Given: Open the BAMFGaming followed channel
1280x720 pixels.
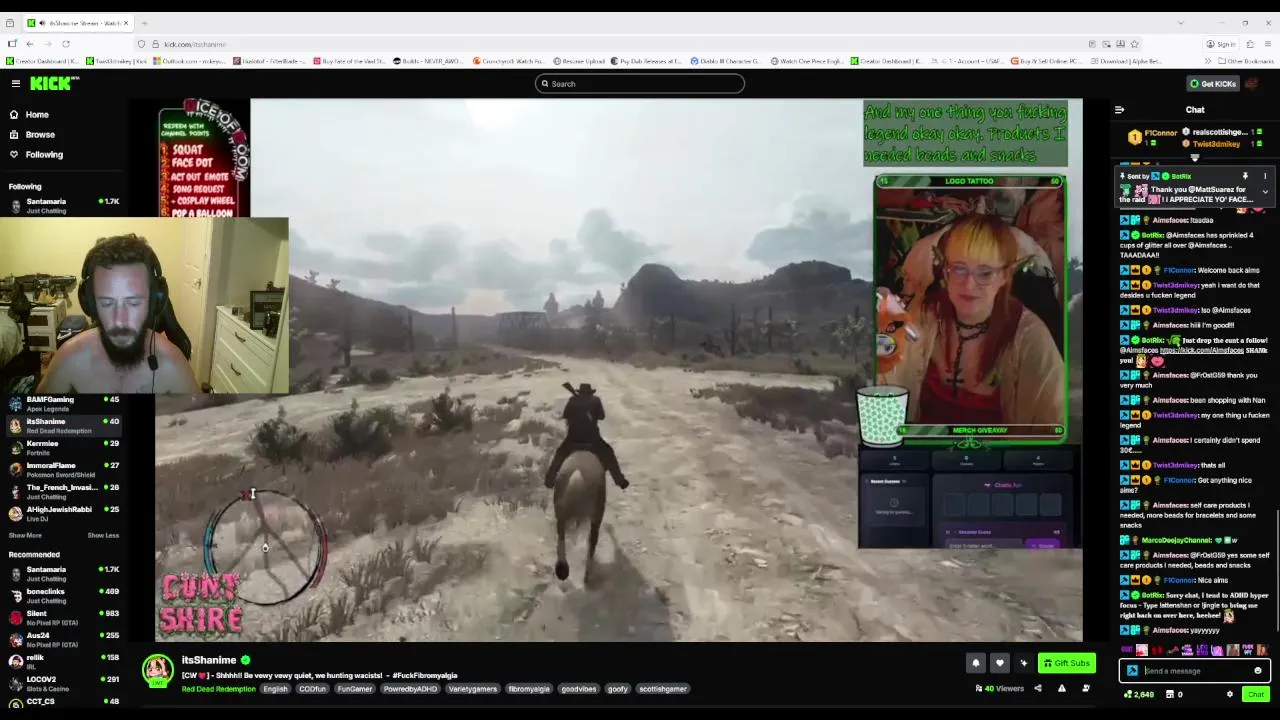Looking at the screenshot, I should click(64, 404).
